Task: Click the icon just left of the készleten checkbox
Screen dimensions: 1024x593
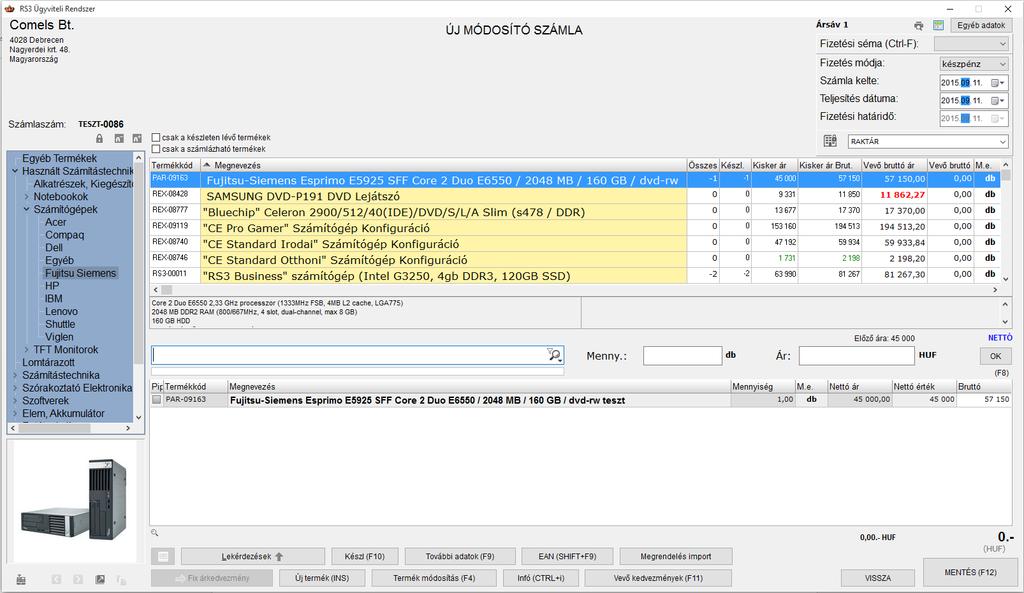Action: click(136, 138)
